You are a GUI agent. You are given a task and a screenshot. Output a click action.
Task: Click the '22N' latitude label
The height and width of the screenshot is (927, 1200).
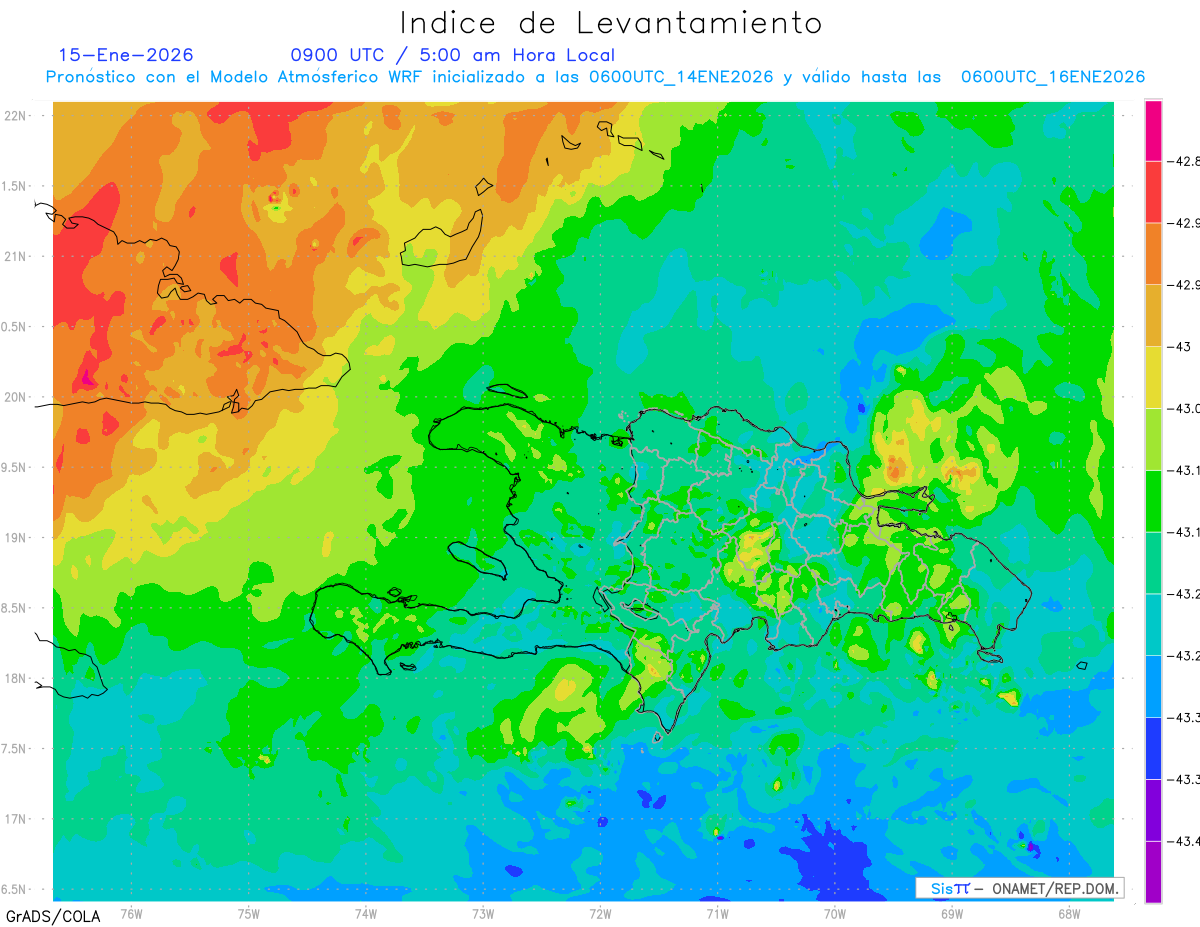point(16,115)
